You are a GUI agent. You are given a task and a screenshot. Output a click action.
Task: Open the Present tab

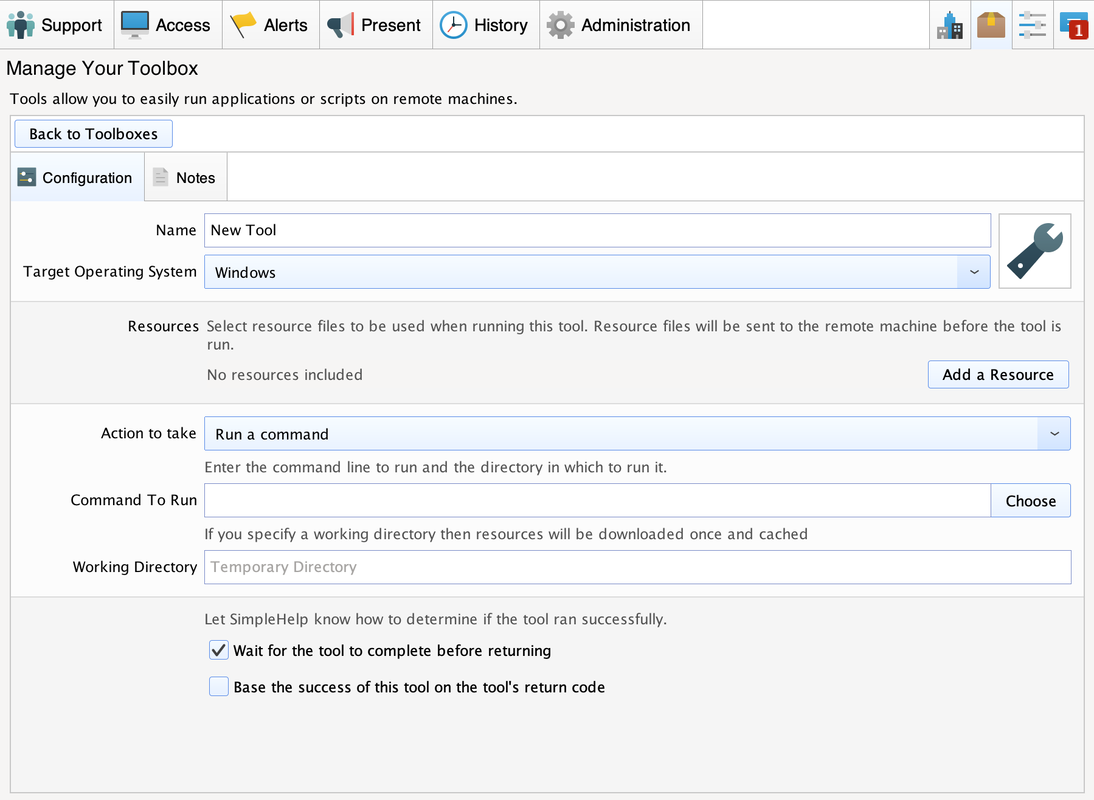pyautogui.click(x=375, y=25)
